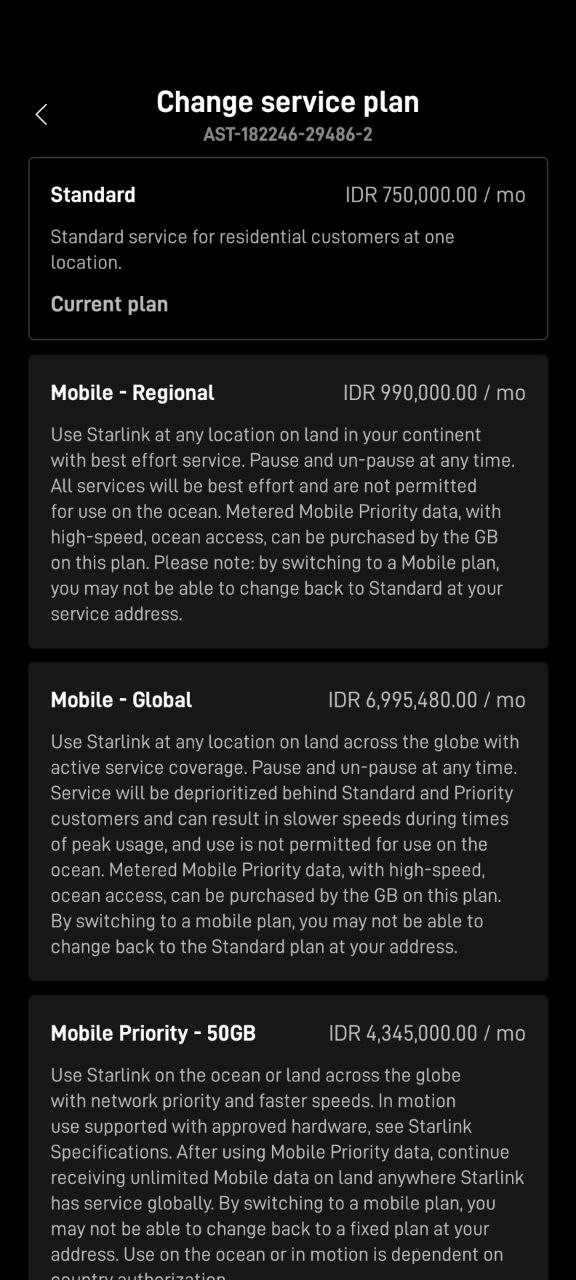Screen dimensions: 576x1280
Task: Click the Standard plan name heading
Action: 93,195
